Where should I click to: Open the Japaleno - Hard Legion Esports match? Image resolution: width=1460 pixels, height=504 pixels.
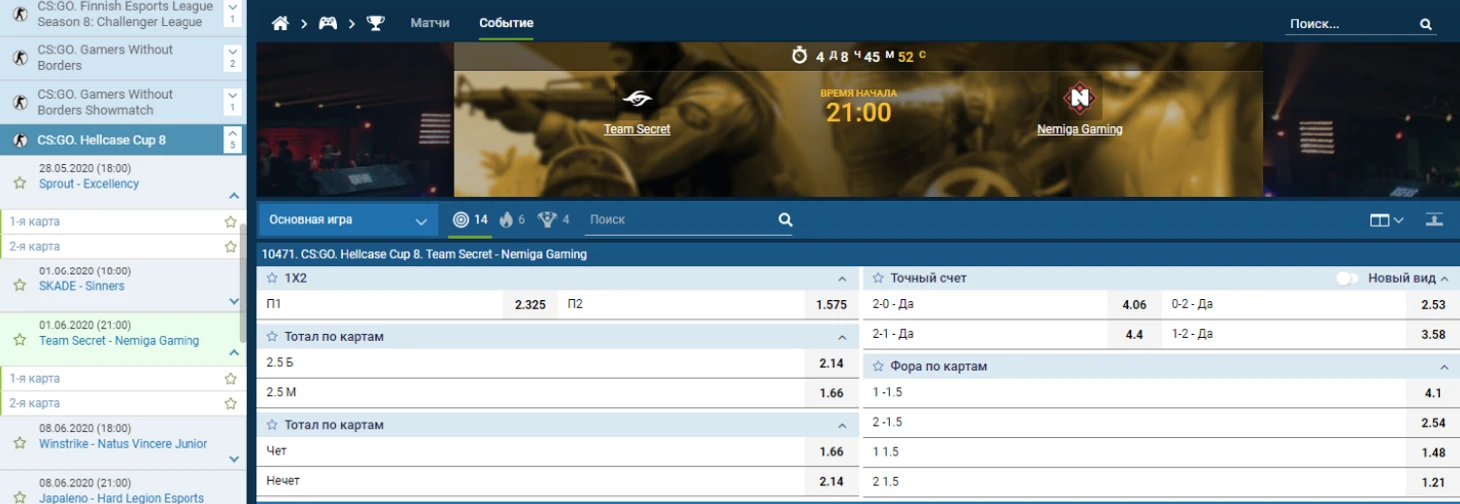click(x=121, y=498)
